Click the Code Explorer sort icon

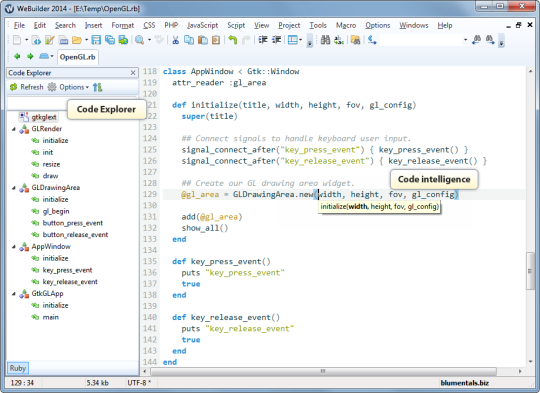tap(97, 87)
